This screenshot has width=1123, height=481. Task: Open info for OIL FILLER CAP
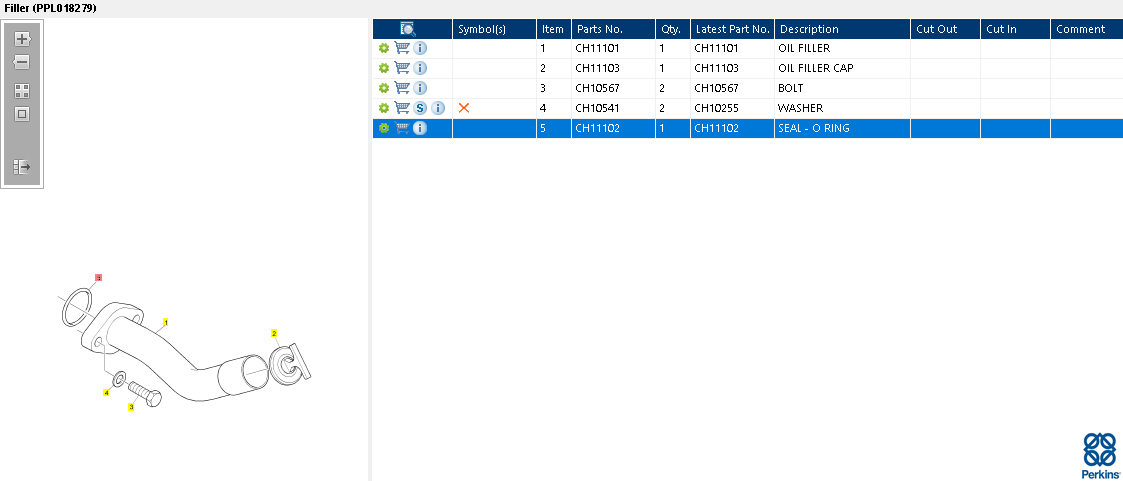point(421,68)
